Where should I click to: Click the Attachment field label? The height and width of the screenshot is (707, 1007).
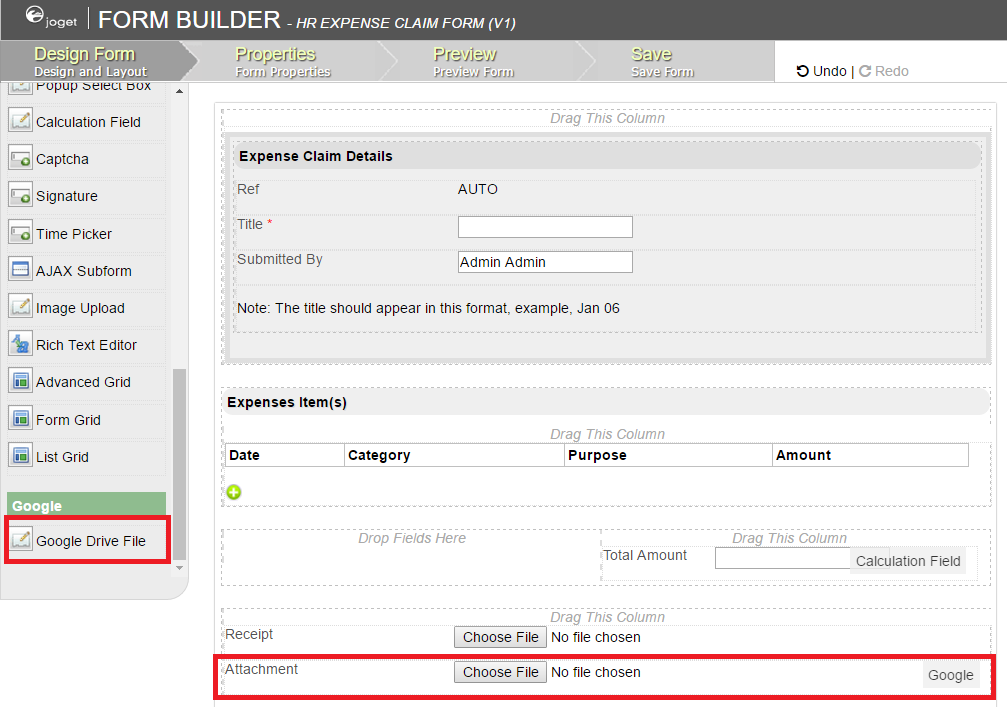[261, 669]
